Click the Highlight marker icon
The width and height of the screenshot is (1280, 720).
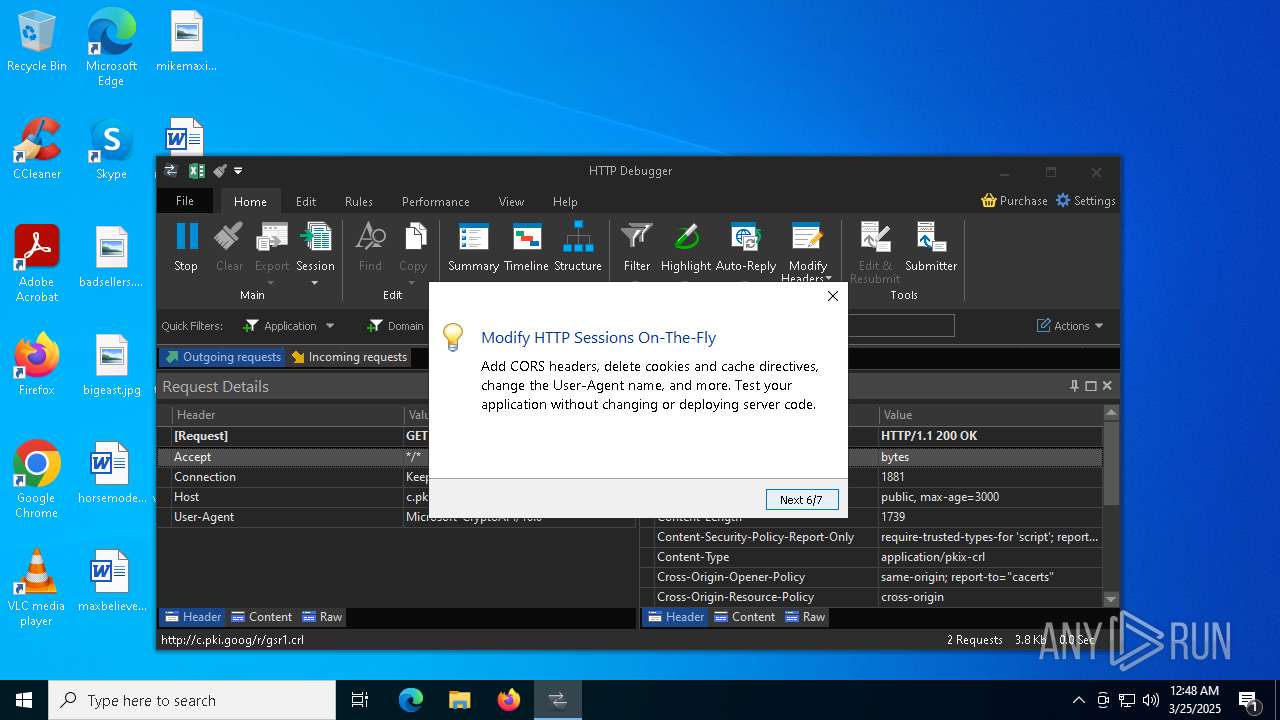(686, 236)
